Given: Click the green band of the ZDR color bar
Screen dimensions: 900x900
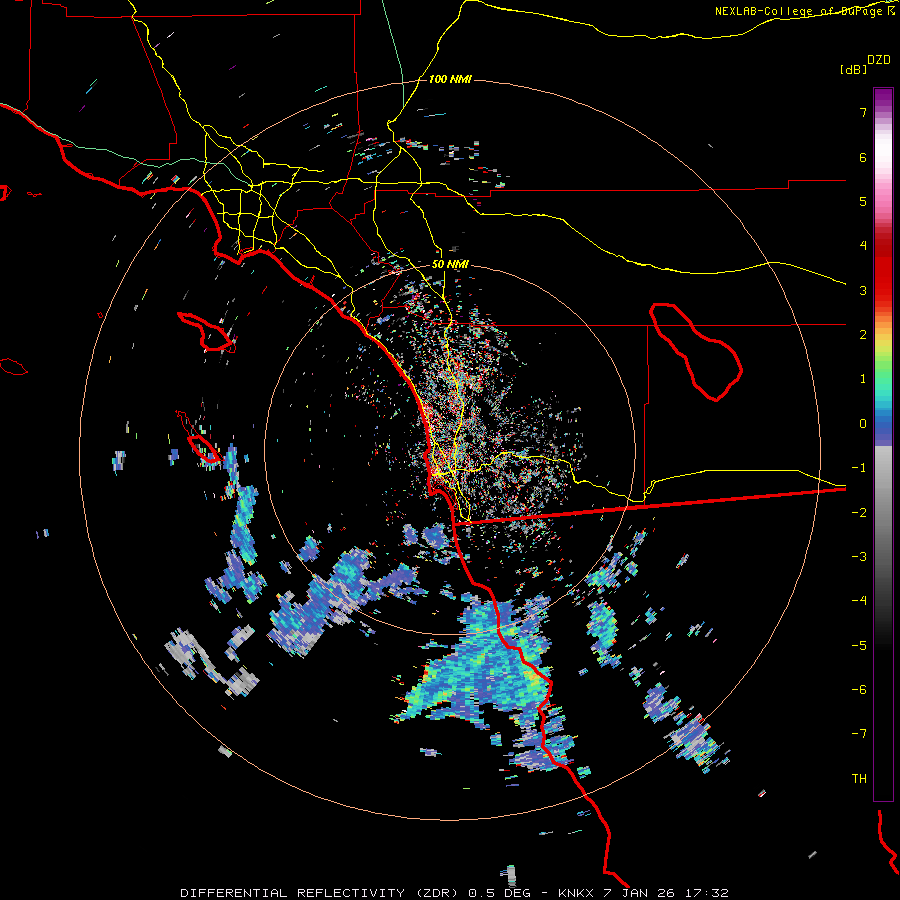Looking at the screenshot, I should pyautogui.click(x=883, y=373).
